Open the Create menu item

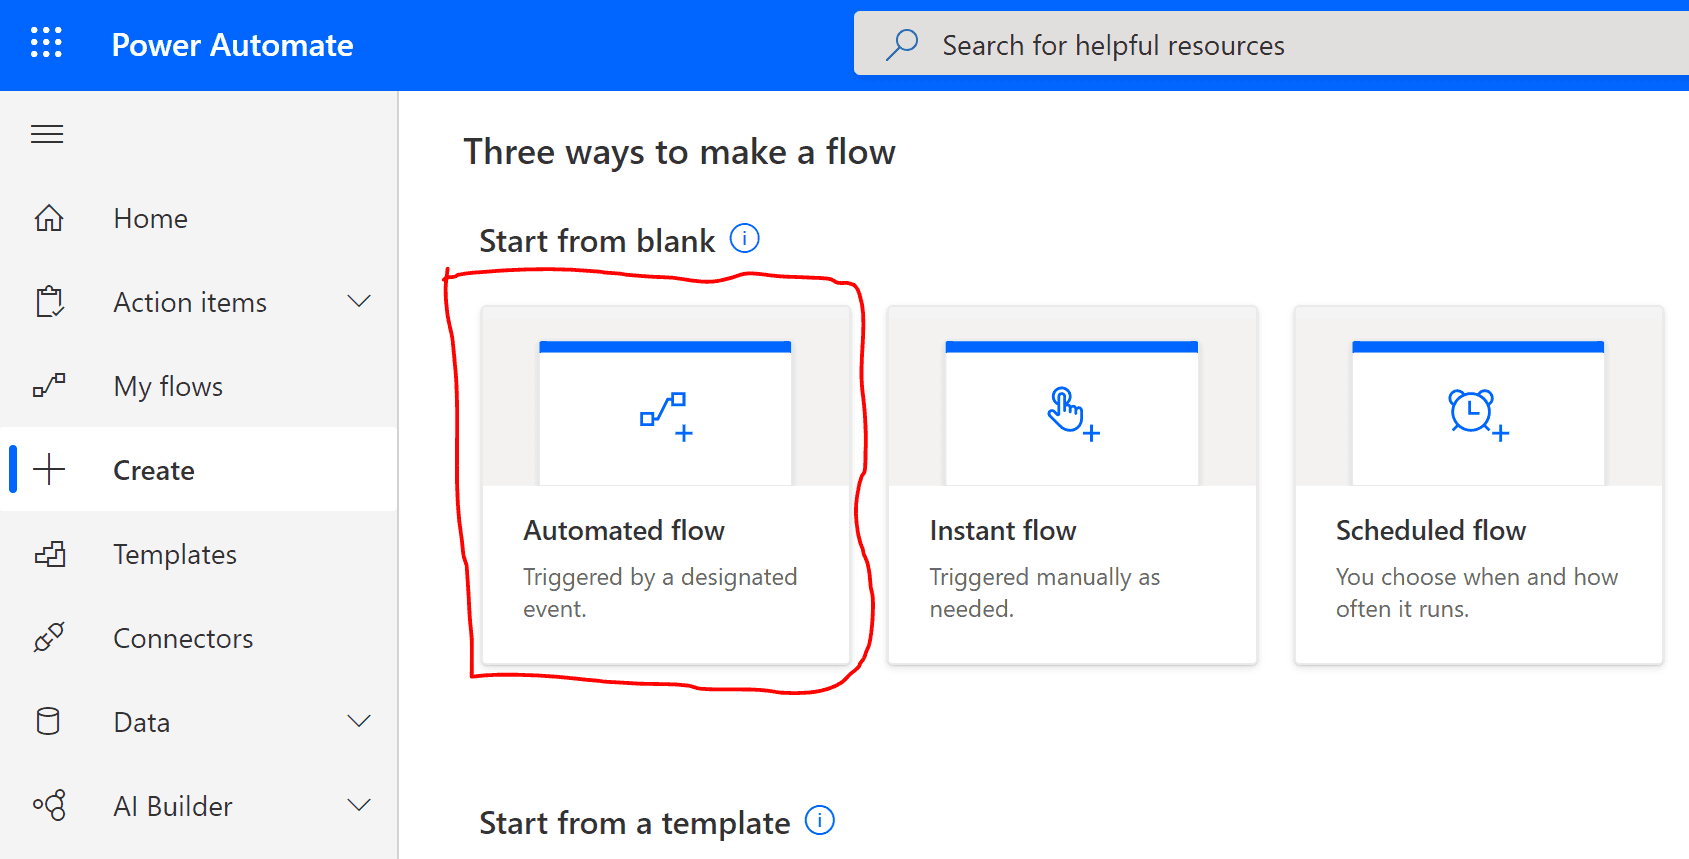pyautogui.click(x=199, y=470)
